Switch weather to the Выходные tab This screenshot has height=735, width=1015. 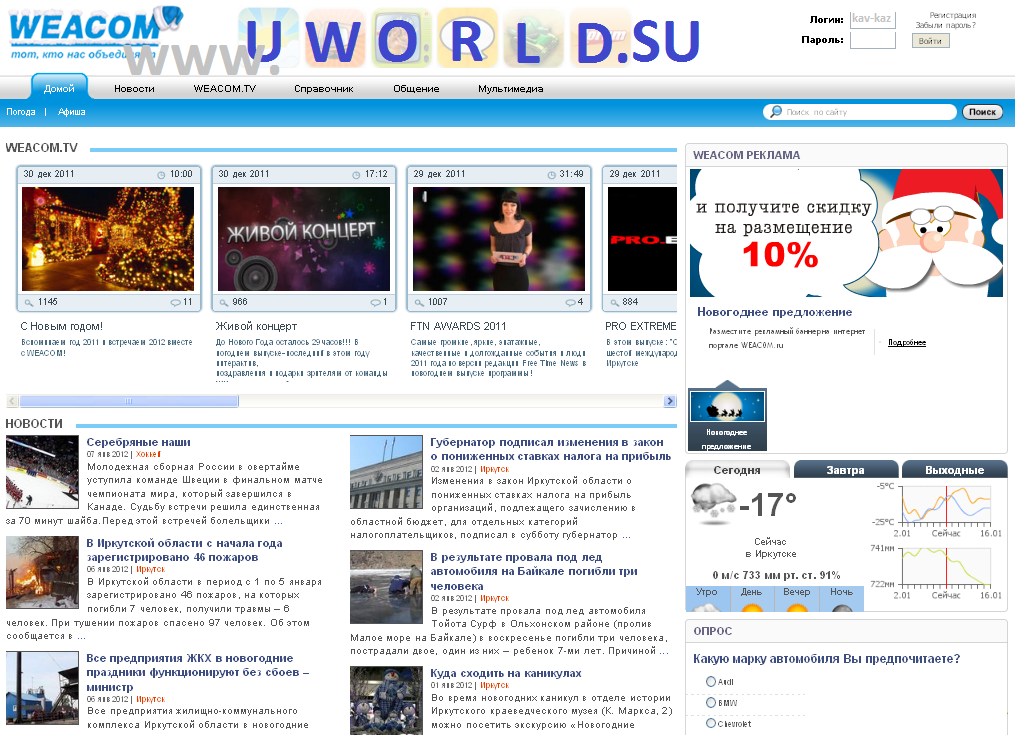coord(954,469)
